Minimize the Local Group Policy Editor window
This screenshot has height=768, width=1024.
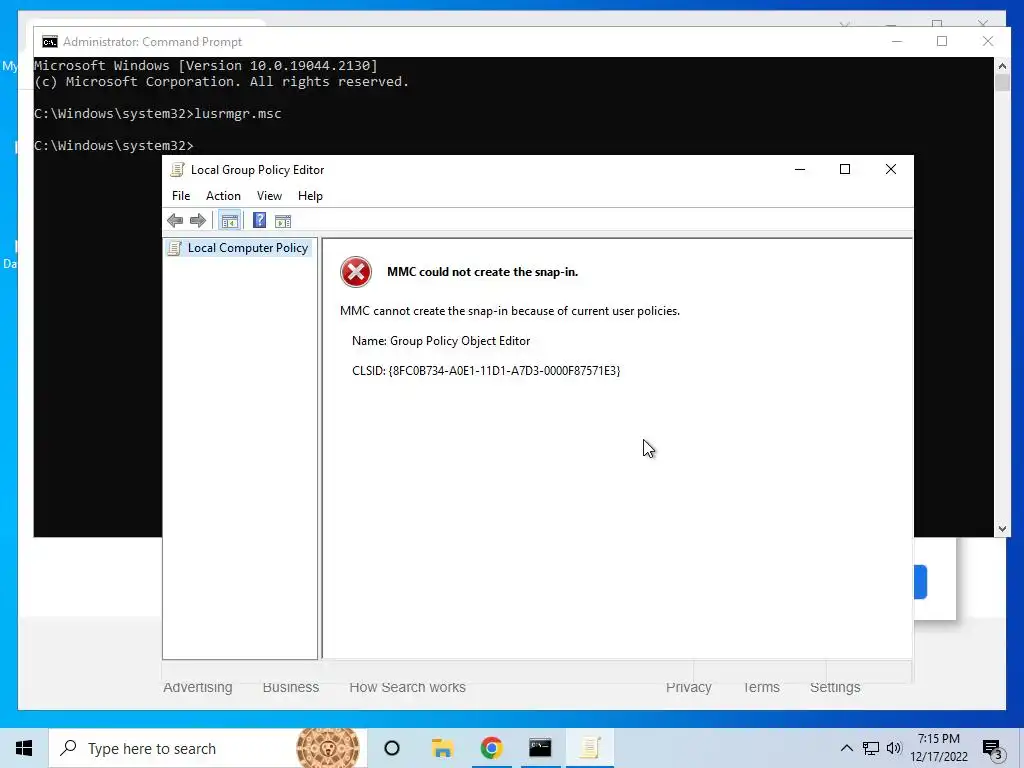[x=800, y=170]
